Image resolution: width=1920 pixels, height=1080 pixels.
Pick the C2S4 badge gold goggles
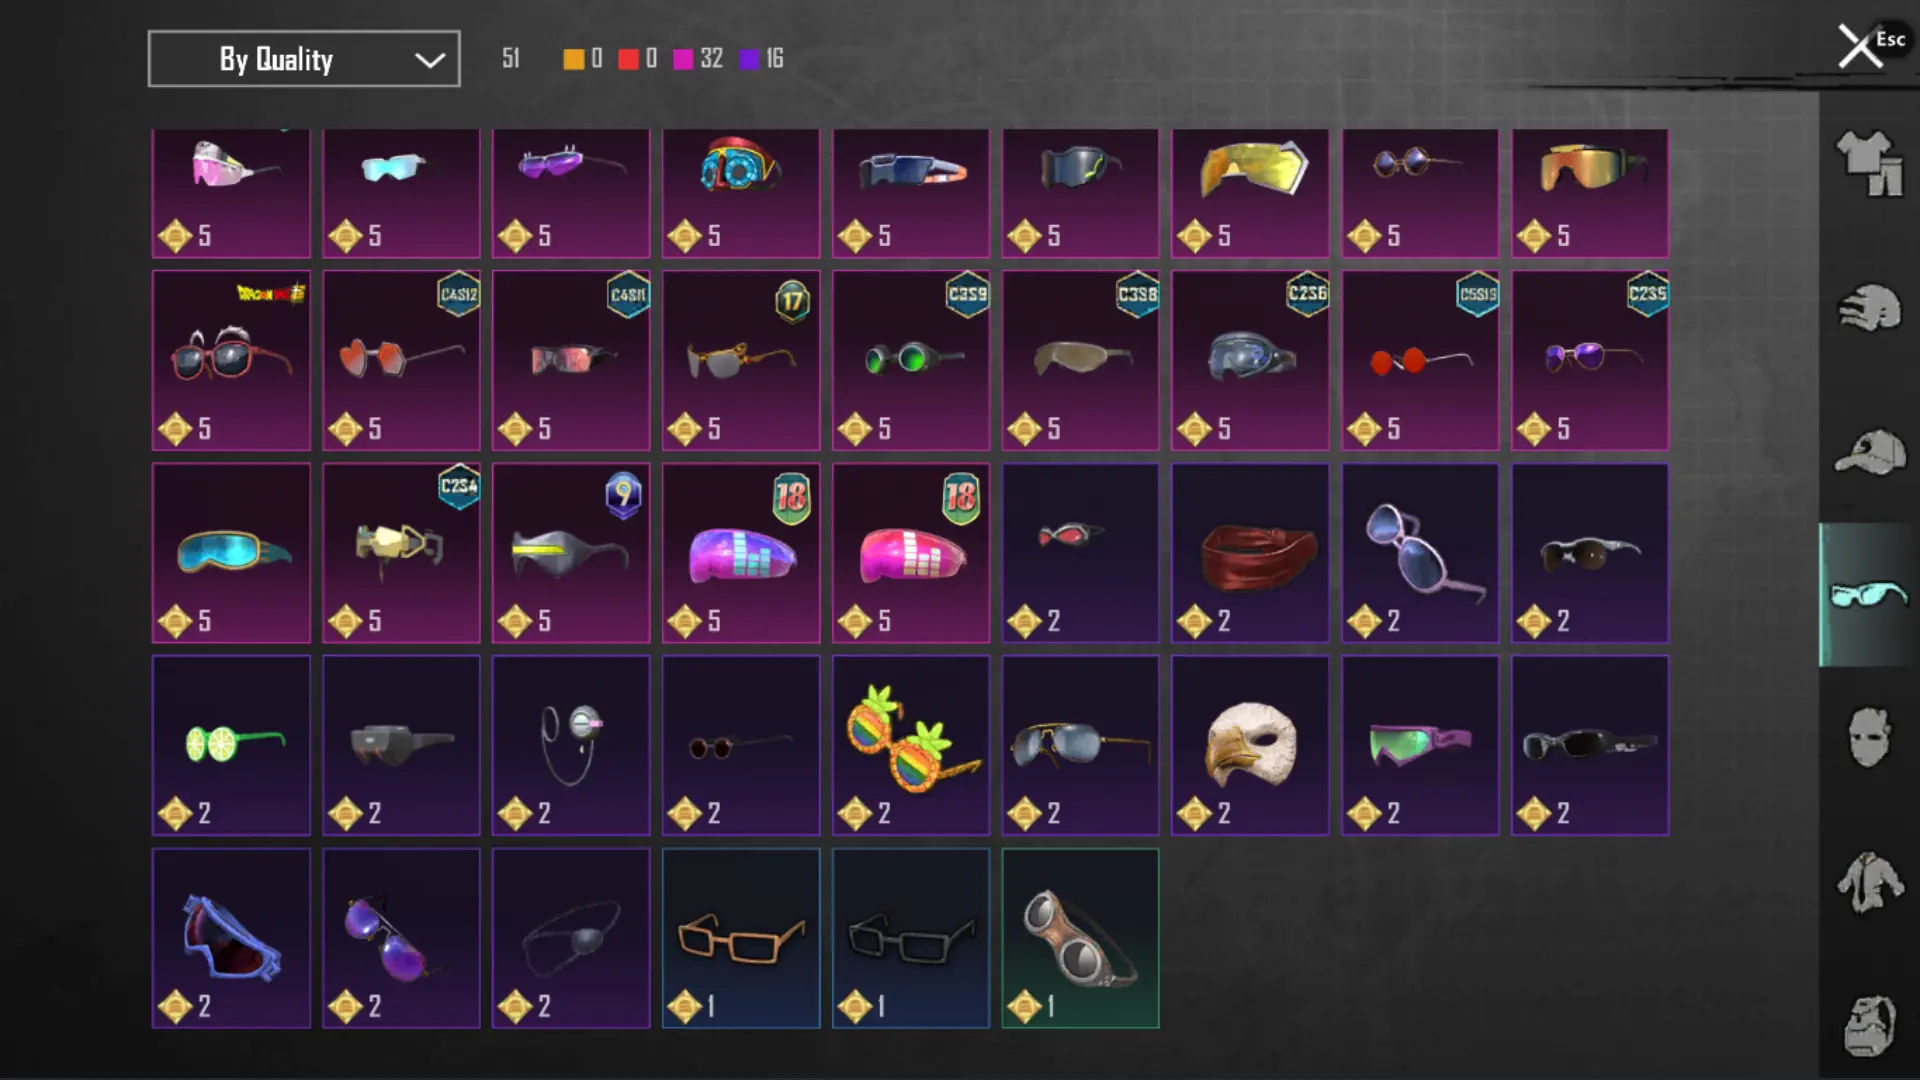point(401,553)
